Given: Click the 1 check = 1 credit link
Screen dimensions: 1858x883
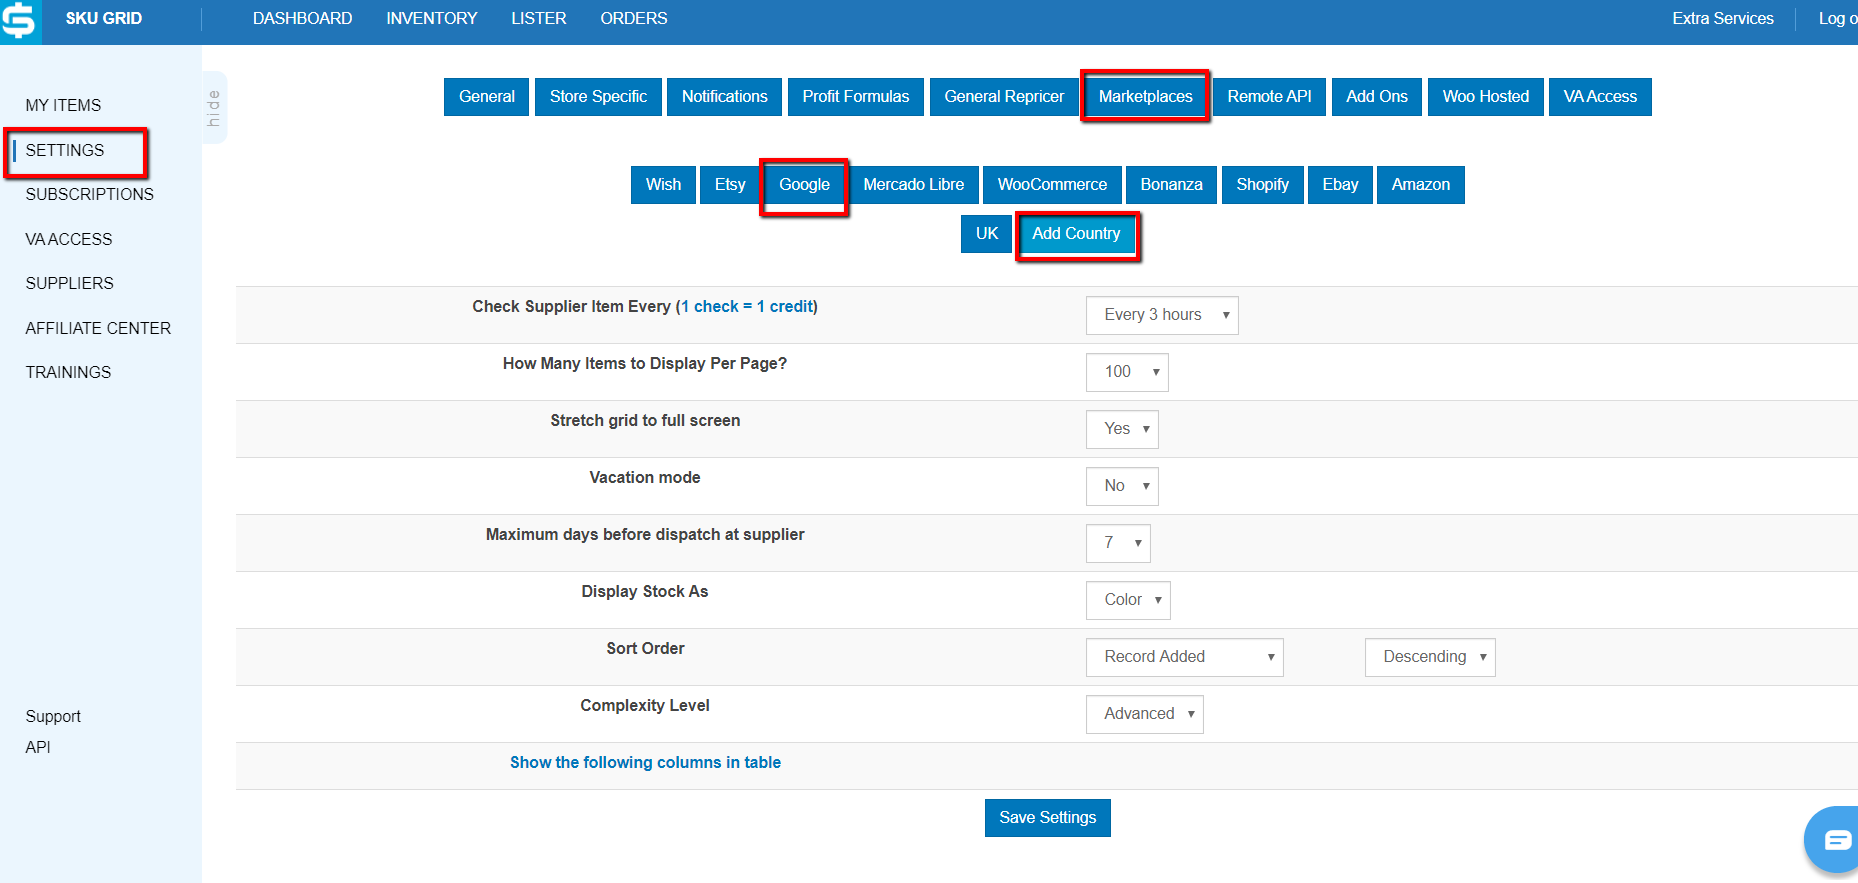Looking at the screenshot, I should [x=747, y=307].
